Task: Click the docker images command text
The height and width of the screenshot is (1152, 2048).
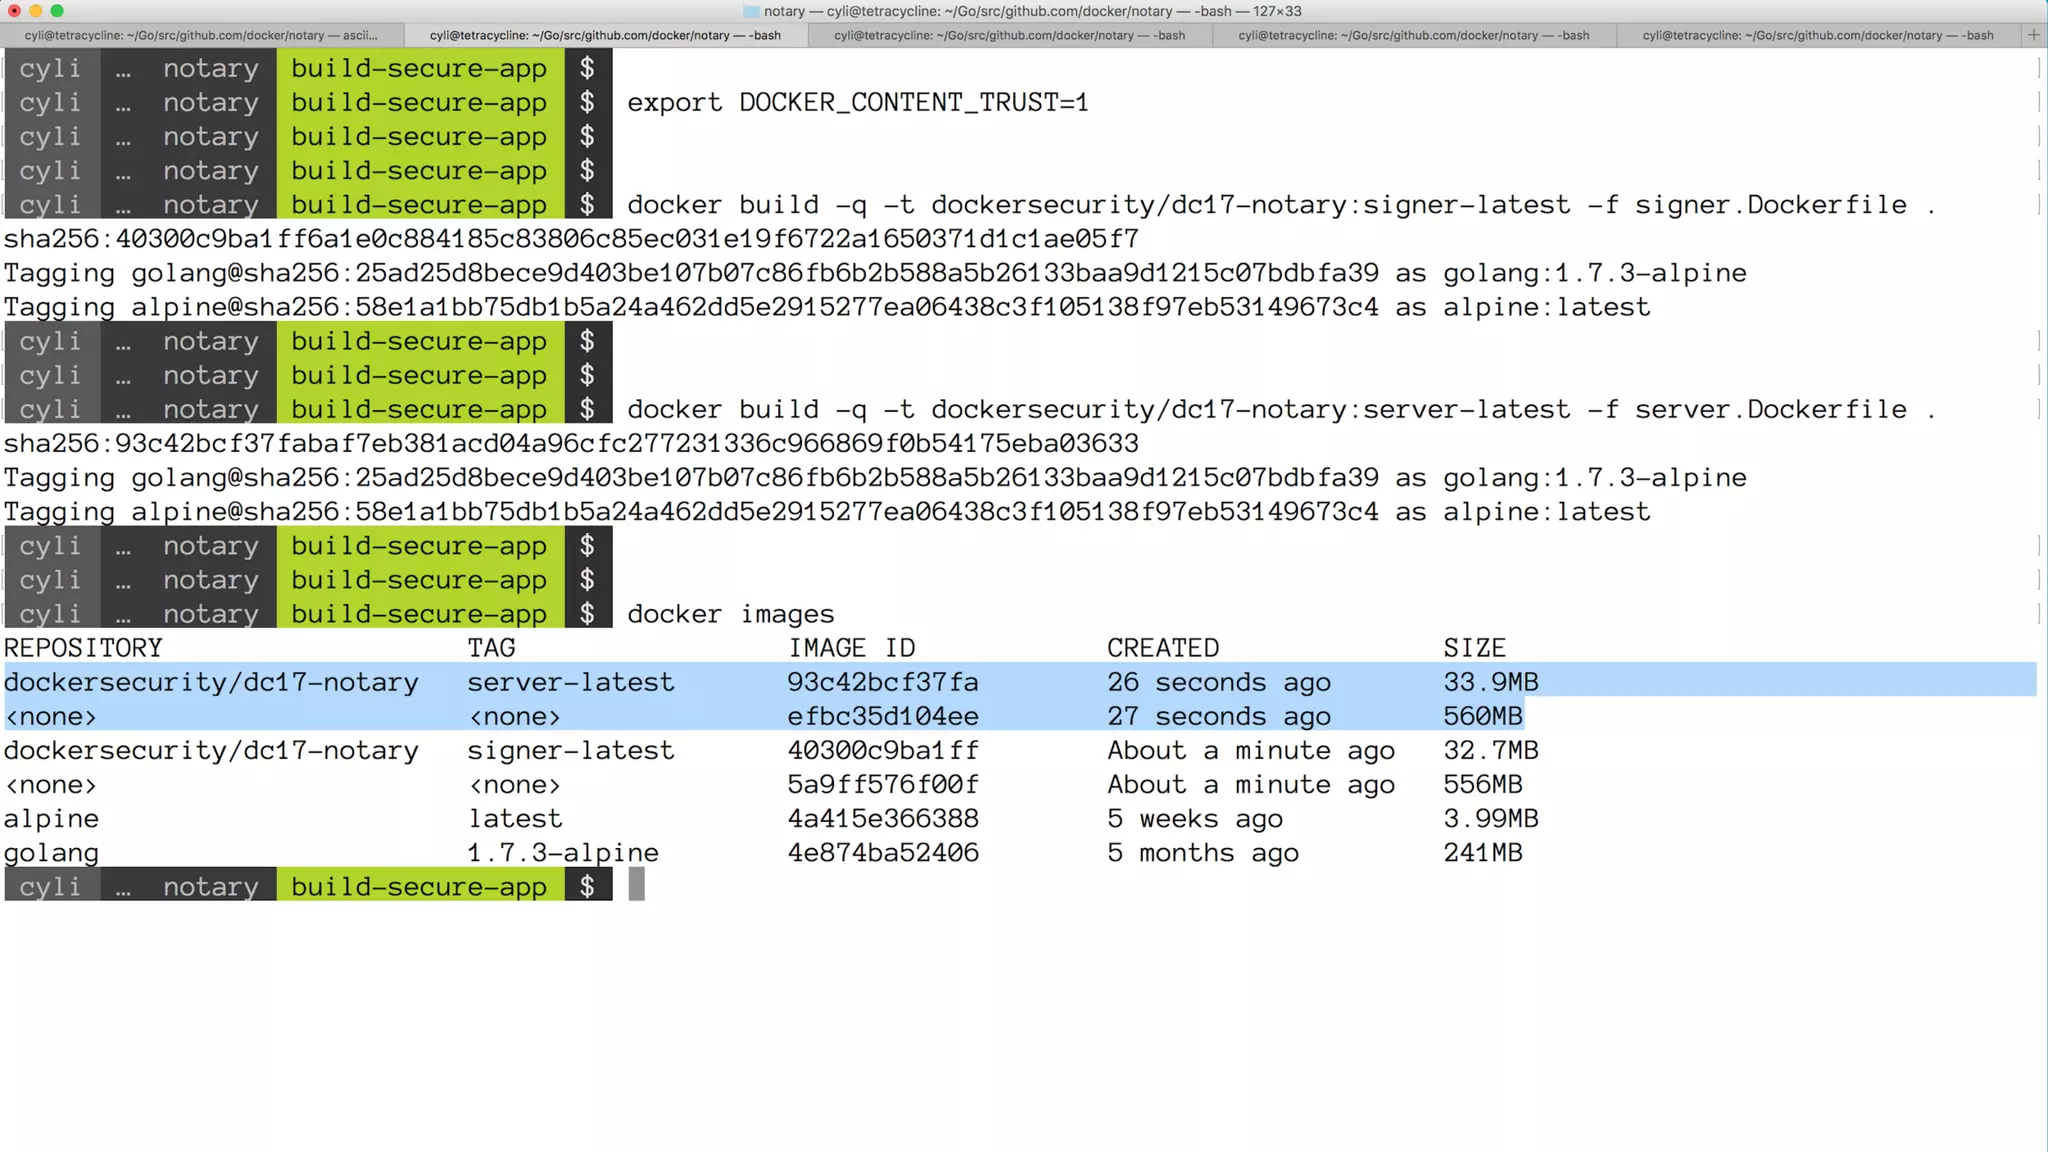Action: pyautogui.click(x=730, y=614)
